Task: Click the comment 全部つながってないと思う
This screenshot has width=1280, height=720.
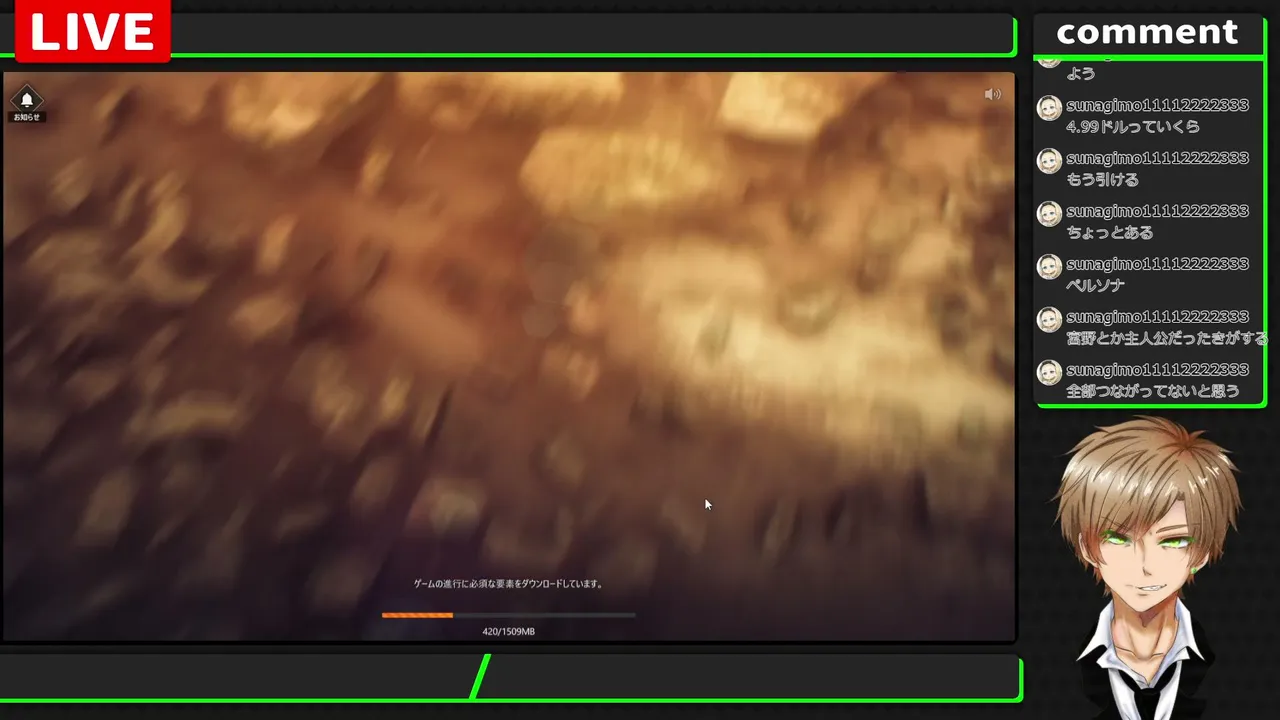Action: (1153, 392)
